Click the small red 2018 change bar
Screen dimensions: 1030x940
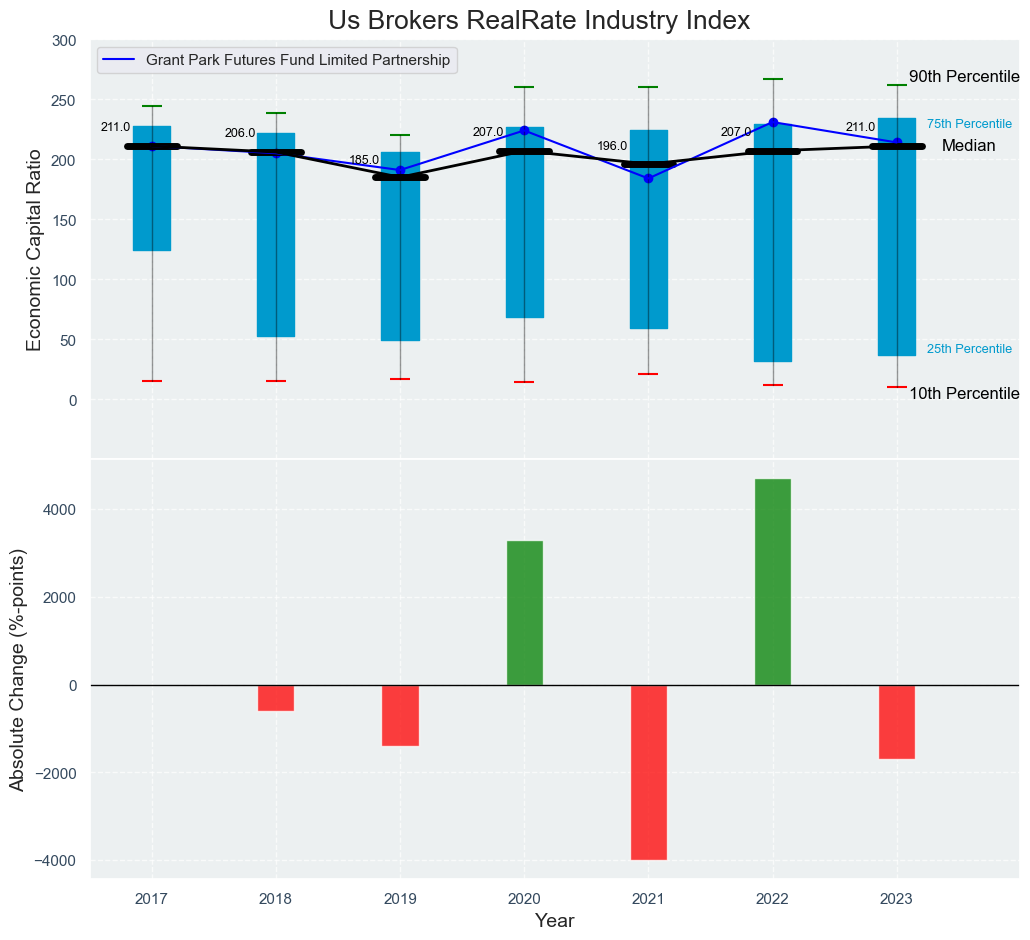tap(276, 698)
